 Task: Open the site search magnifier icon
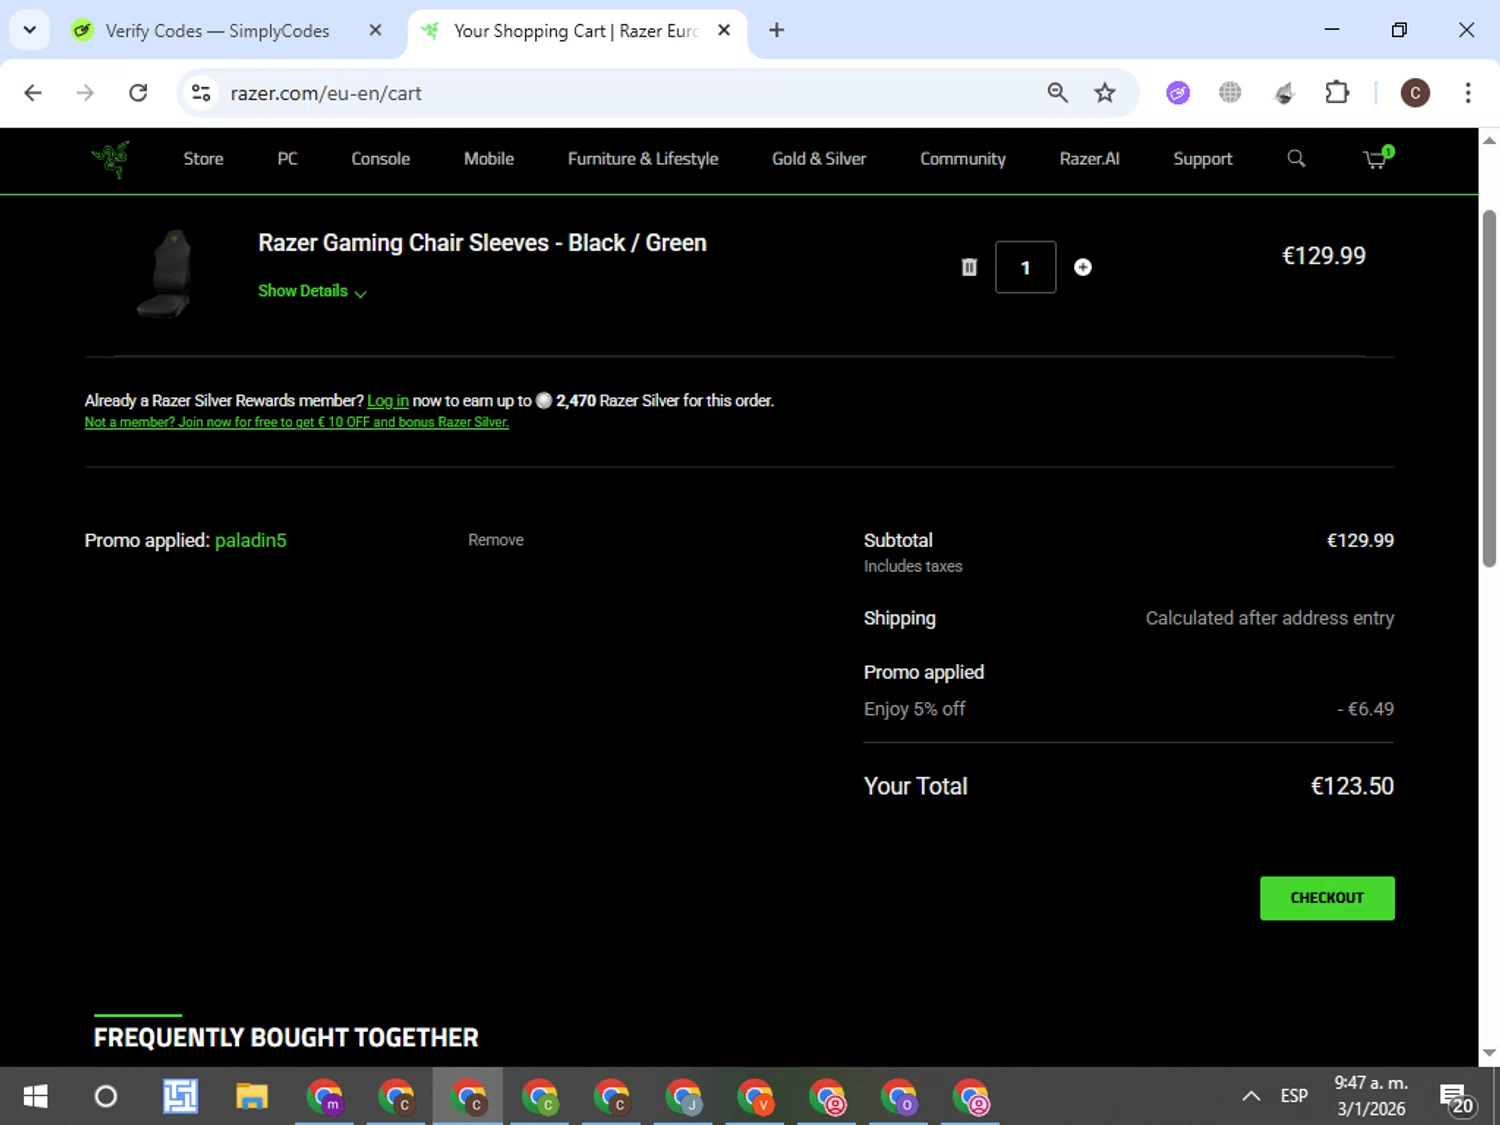pyautogui.click(x=1296, y=158)
